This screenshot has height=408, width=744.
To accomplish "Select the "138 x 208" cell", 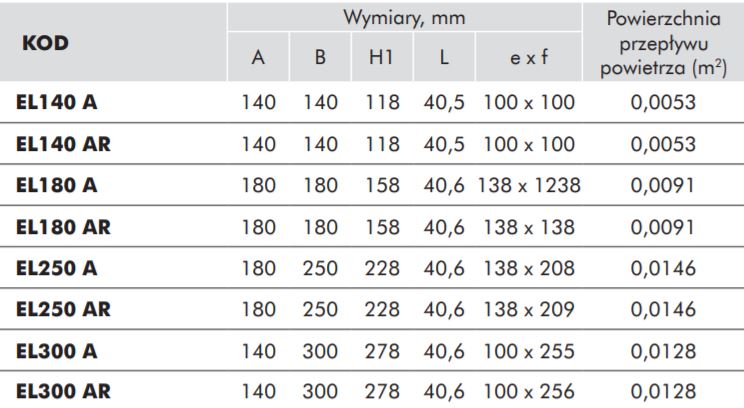I will click(529, 267).
